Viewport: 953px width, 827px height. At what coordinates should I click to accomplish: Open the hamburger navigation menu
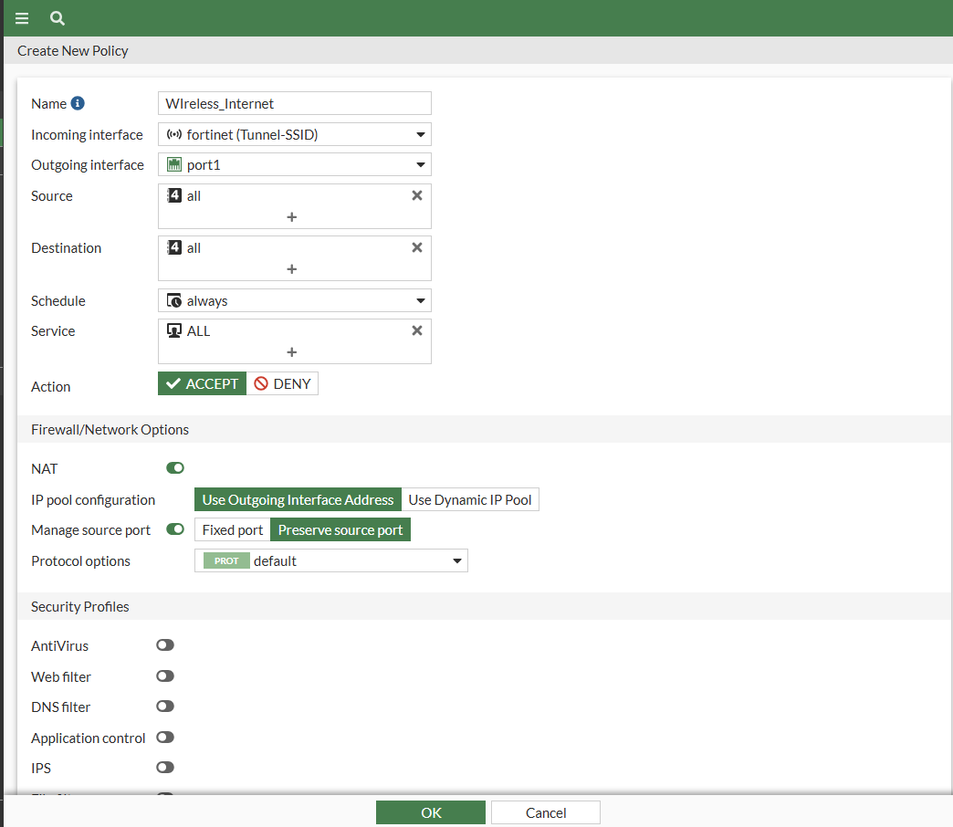[22, 18]
